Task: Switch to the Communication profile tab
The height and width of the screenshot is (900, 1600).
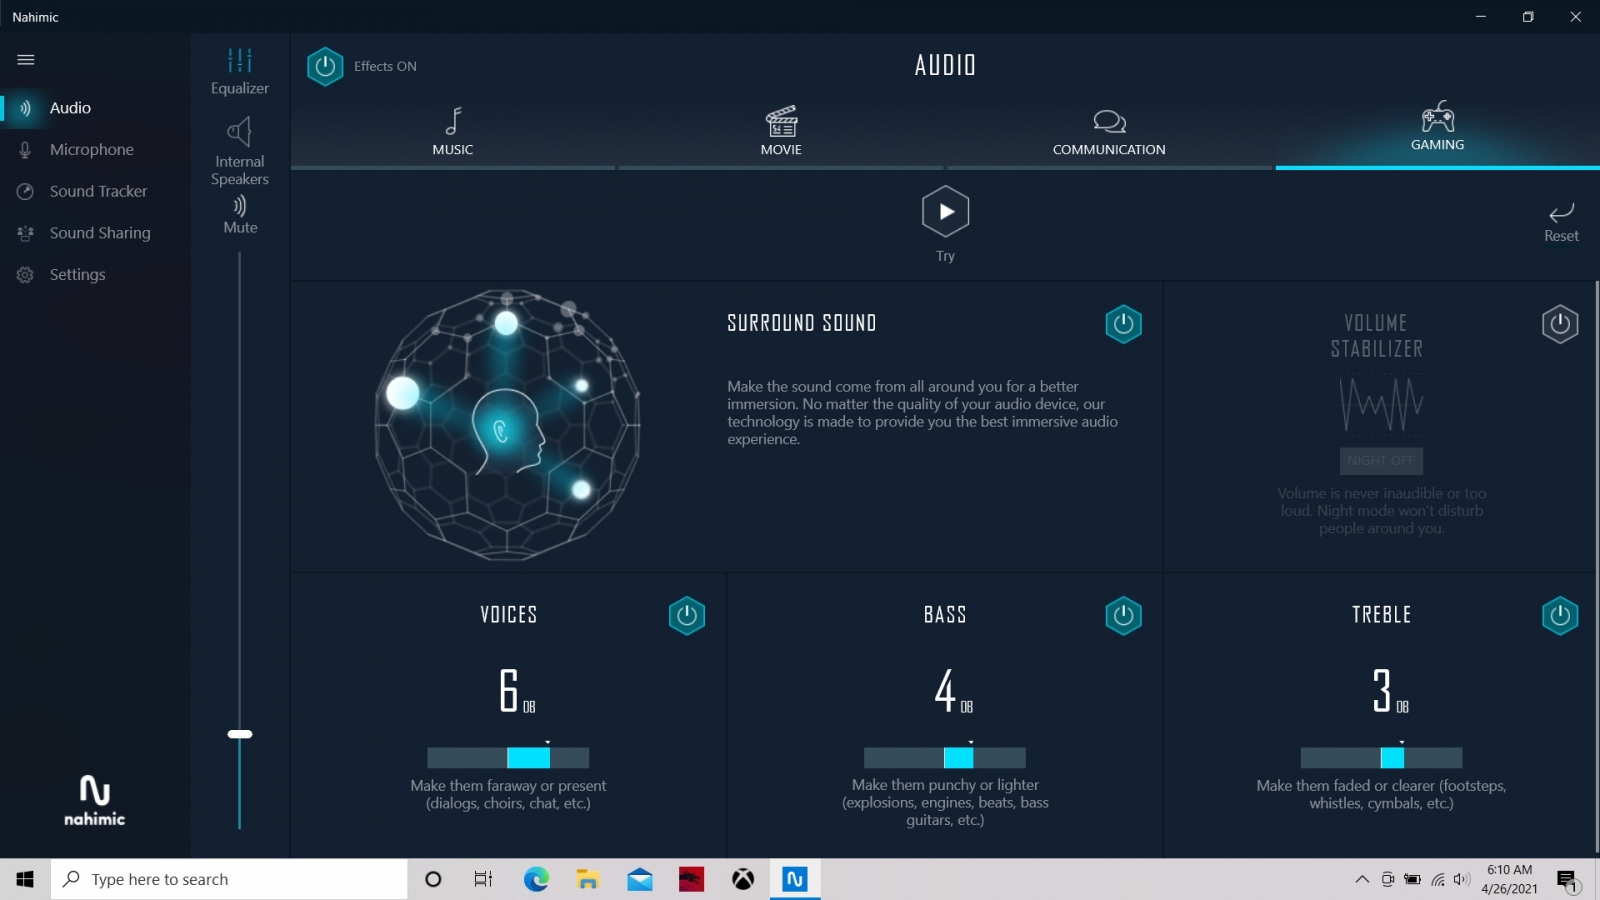Action: (x=1109, y=132)
